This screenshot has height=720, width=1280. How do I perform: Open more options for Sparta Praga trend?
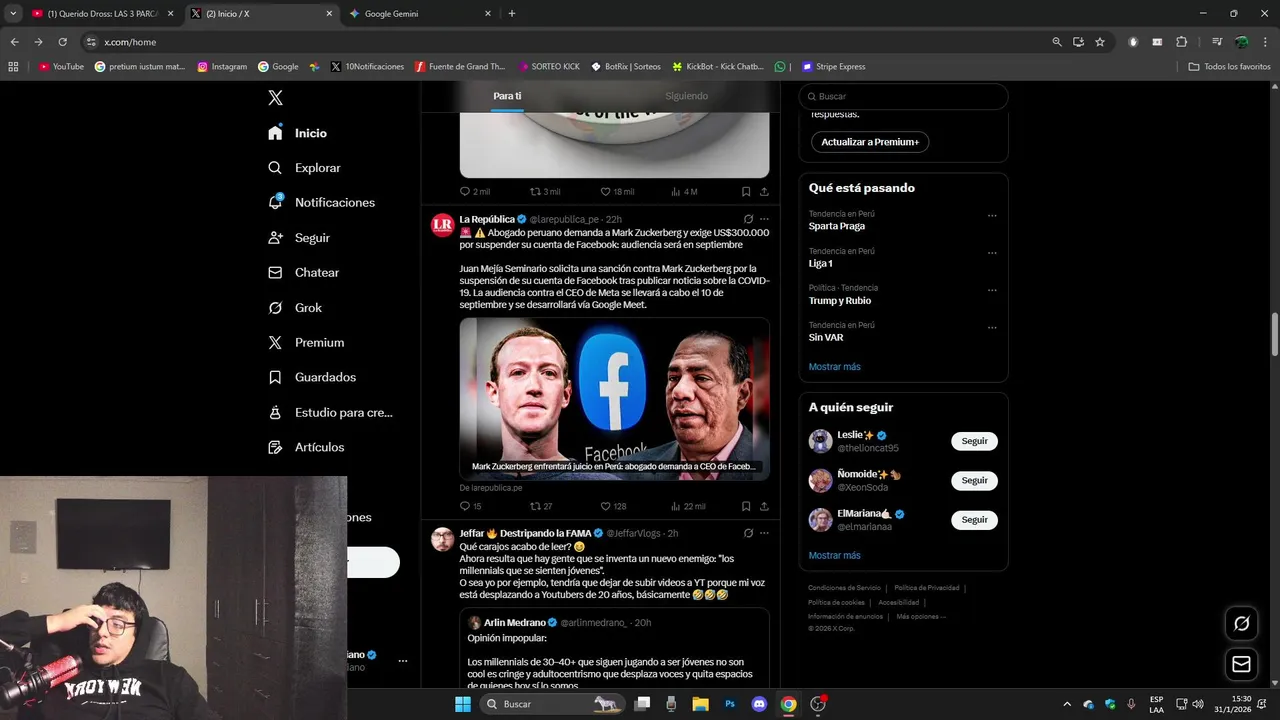992,215
